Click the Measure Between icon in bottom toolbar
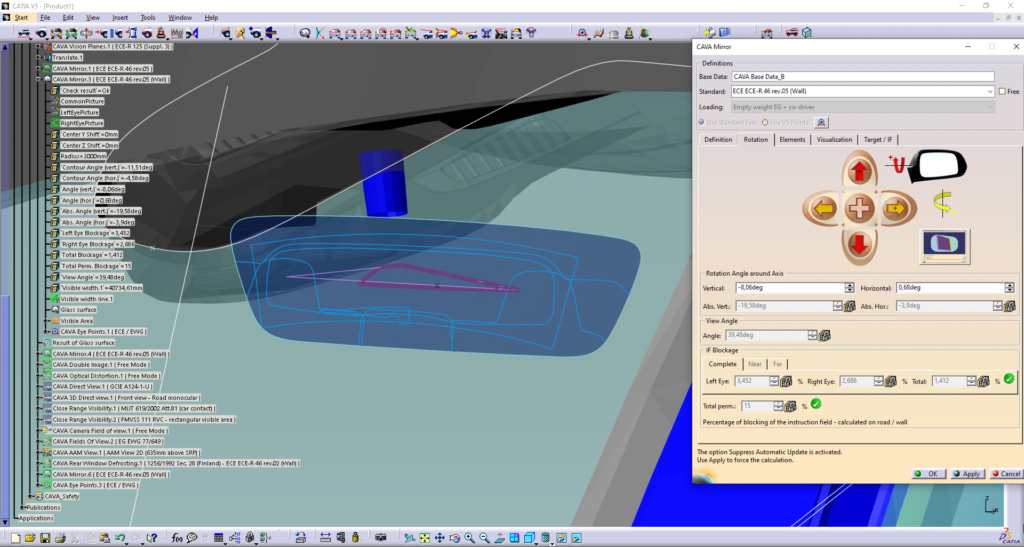Screen dimensions: 1024x547 click(325, 538)
